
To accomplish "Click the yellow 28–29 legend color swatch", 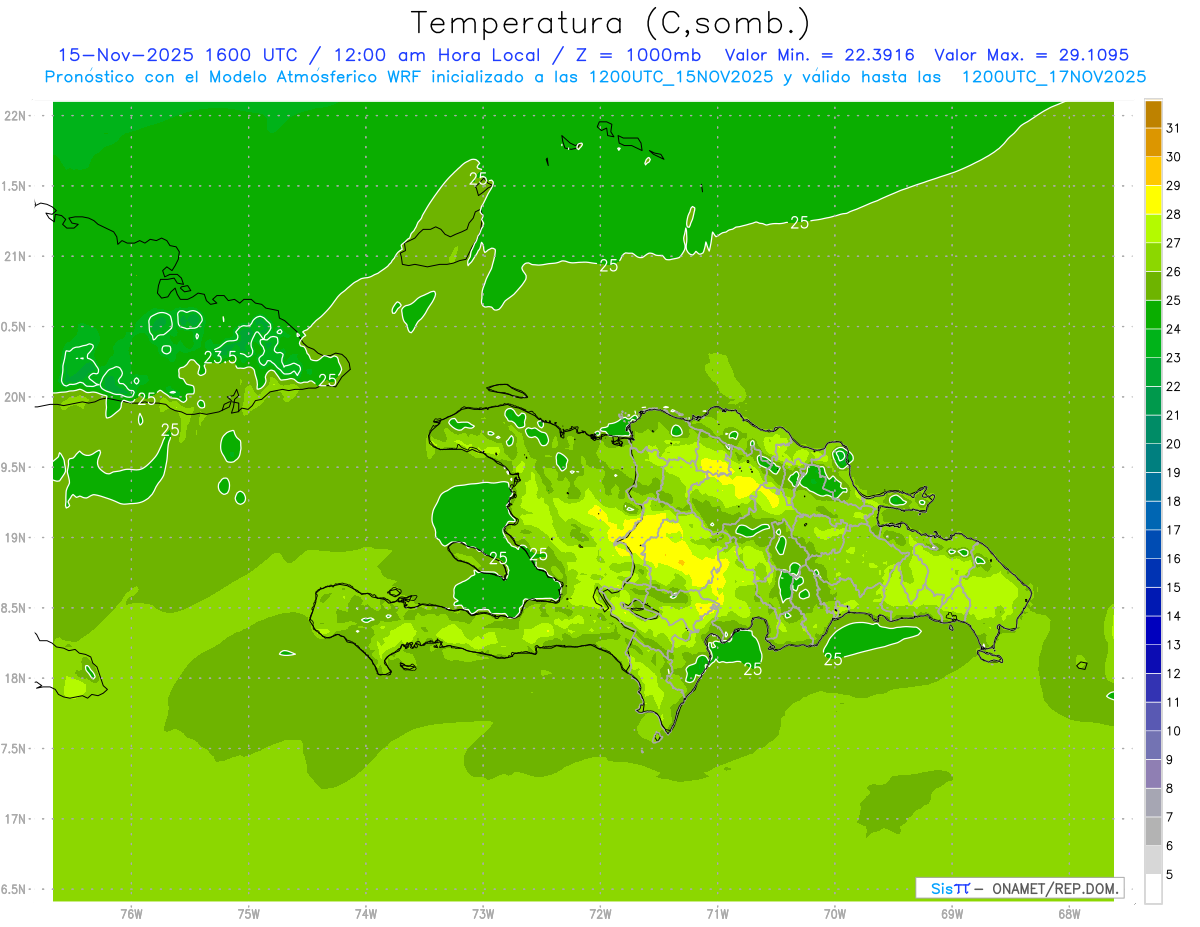I will click(x=1153, y=200).
